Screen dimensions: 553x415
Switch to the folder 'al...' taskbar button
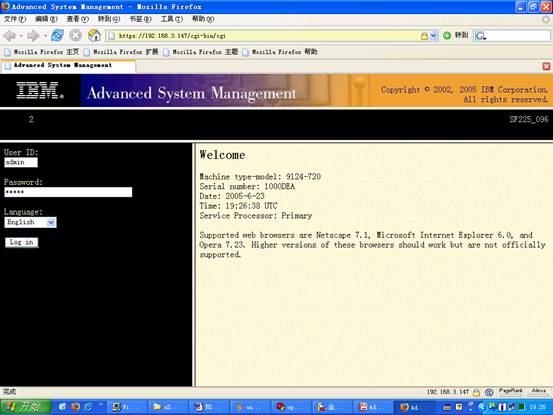[168, 407]
